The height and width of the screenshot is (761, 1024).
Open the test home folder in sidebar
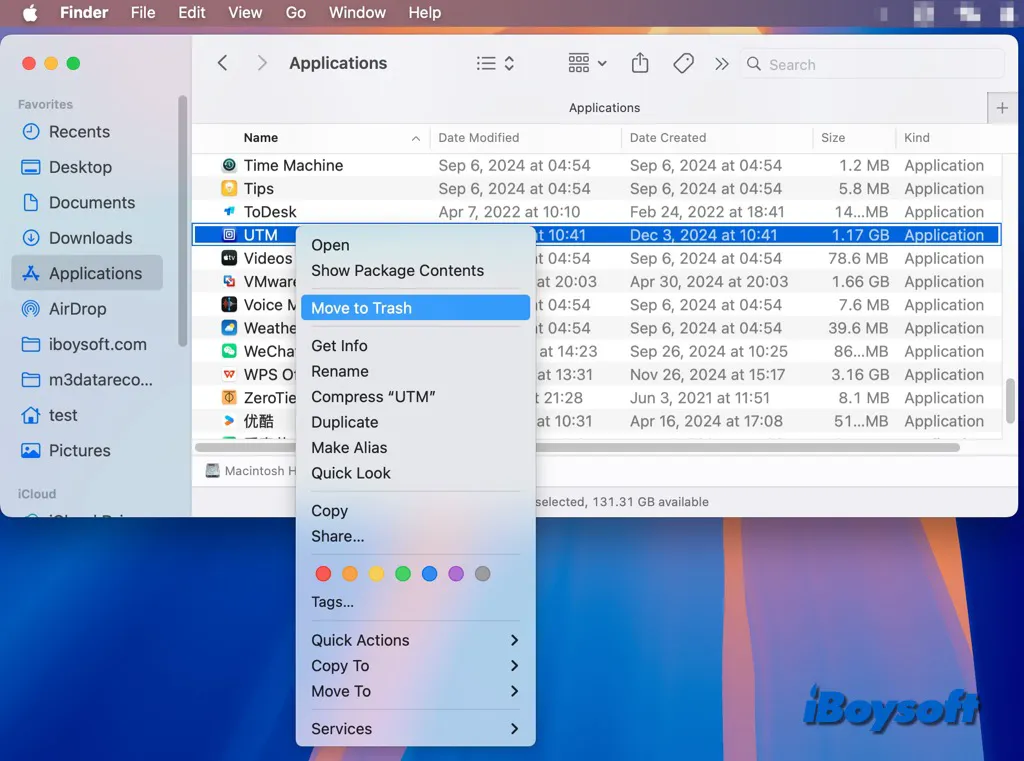87,415
